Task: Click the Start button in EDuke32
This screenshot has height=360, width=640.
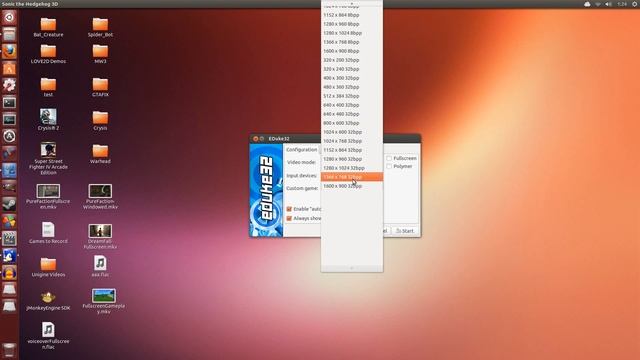Action: click(405, 231)
